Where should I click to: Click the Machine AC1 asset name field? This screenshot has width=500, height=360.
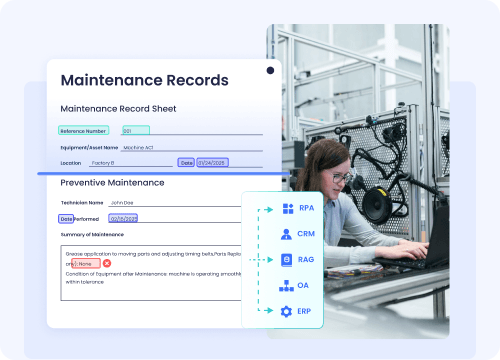[x=192, y=147]
